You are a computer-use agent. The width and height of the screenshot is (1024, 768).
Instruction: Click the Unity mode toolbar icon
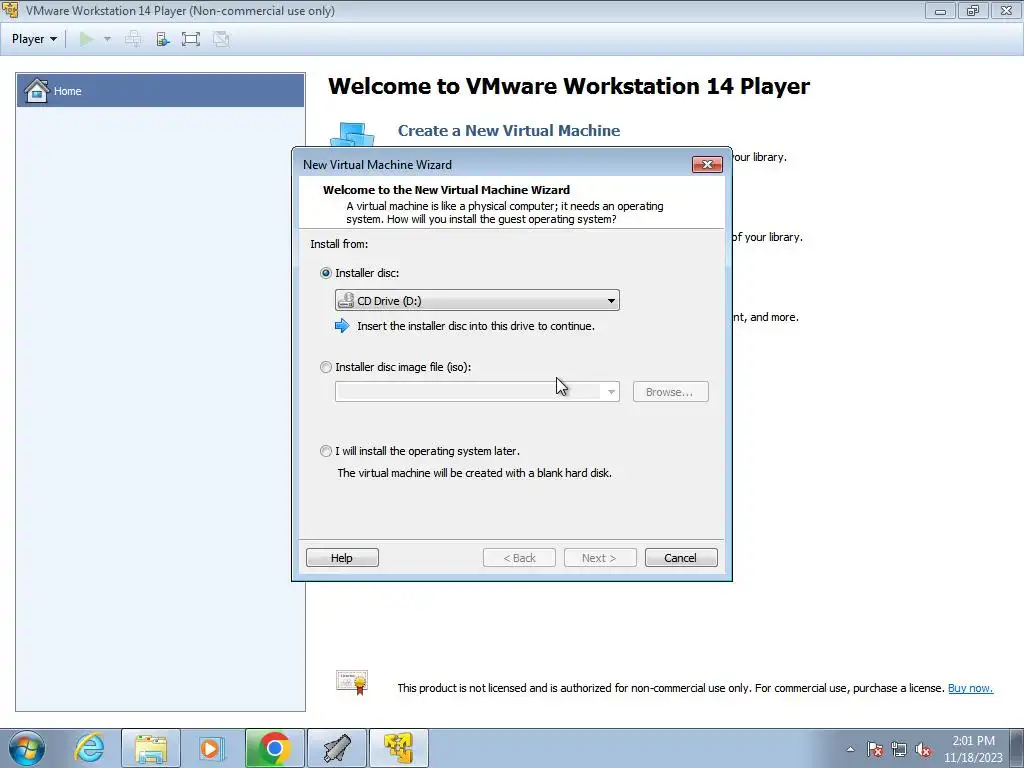coord(221,39)
